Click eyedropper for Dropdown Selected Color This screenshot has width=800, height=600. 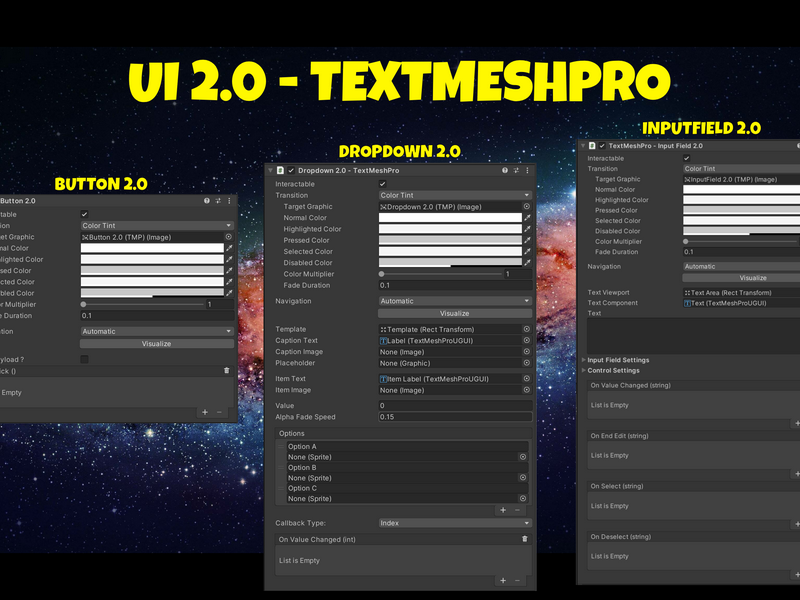(x=527, y=252)
